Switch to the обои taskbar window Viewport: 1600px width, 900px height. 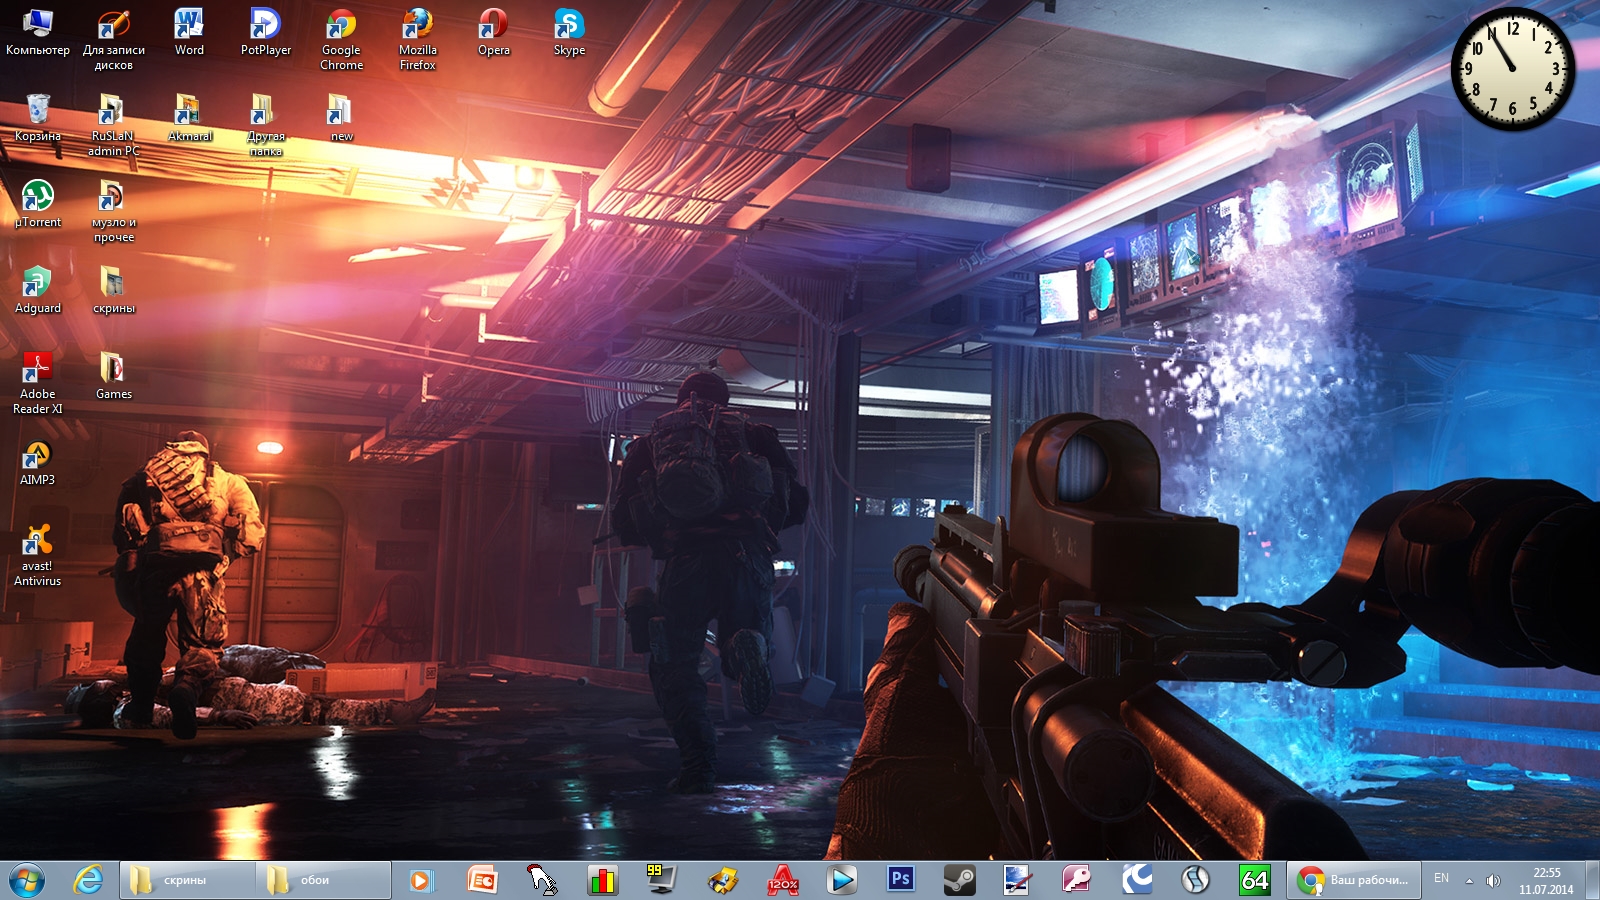click(323, 880)
